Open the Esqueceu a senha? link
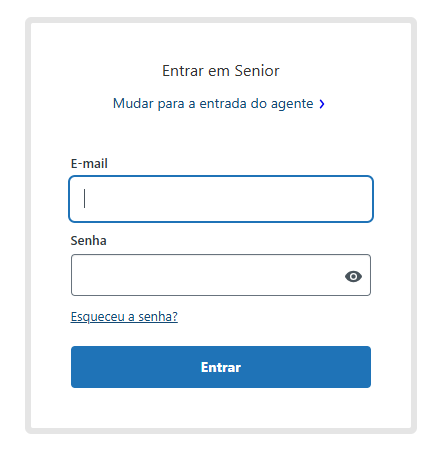This screenshot has height=464, width=447. [124, 316]
